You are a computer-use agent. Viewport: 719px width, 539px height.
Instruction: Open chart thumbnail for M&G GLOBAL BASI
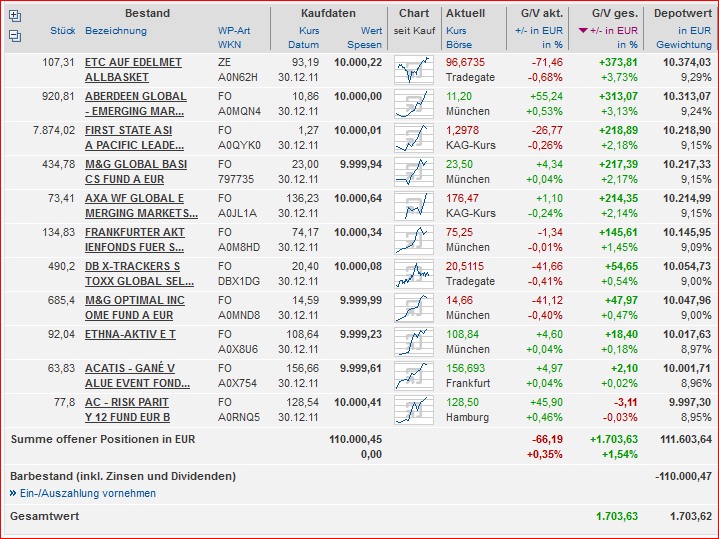click(414, 172)
